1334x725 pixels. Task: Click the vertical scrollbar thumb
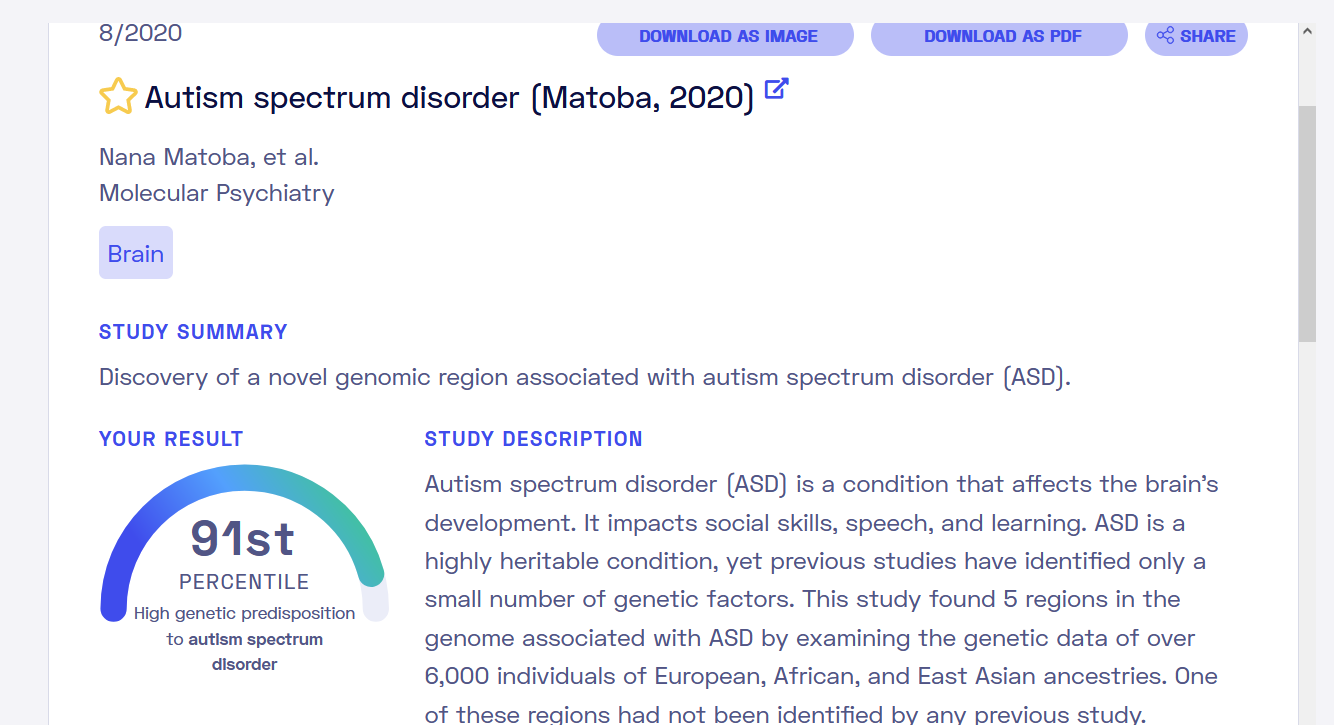point(1307,220)
